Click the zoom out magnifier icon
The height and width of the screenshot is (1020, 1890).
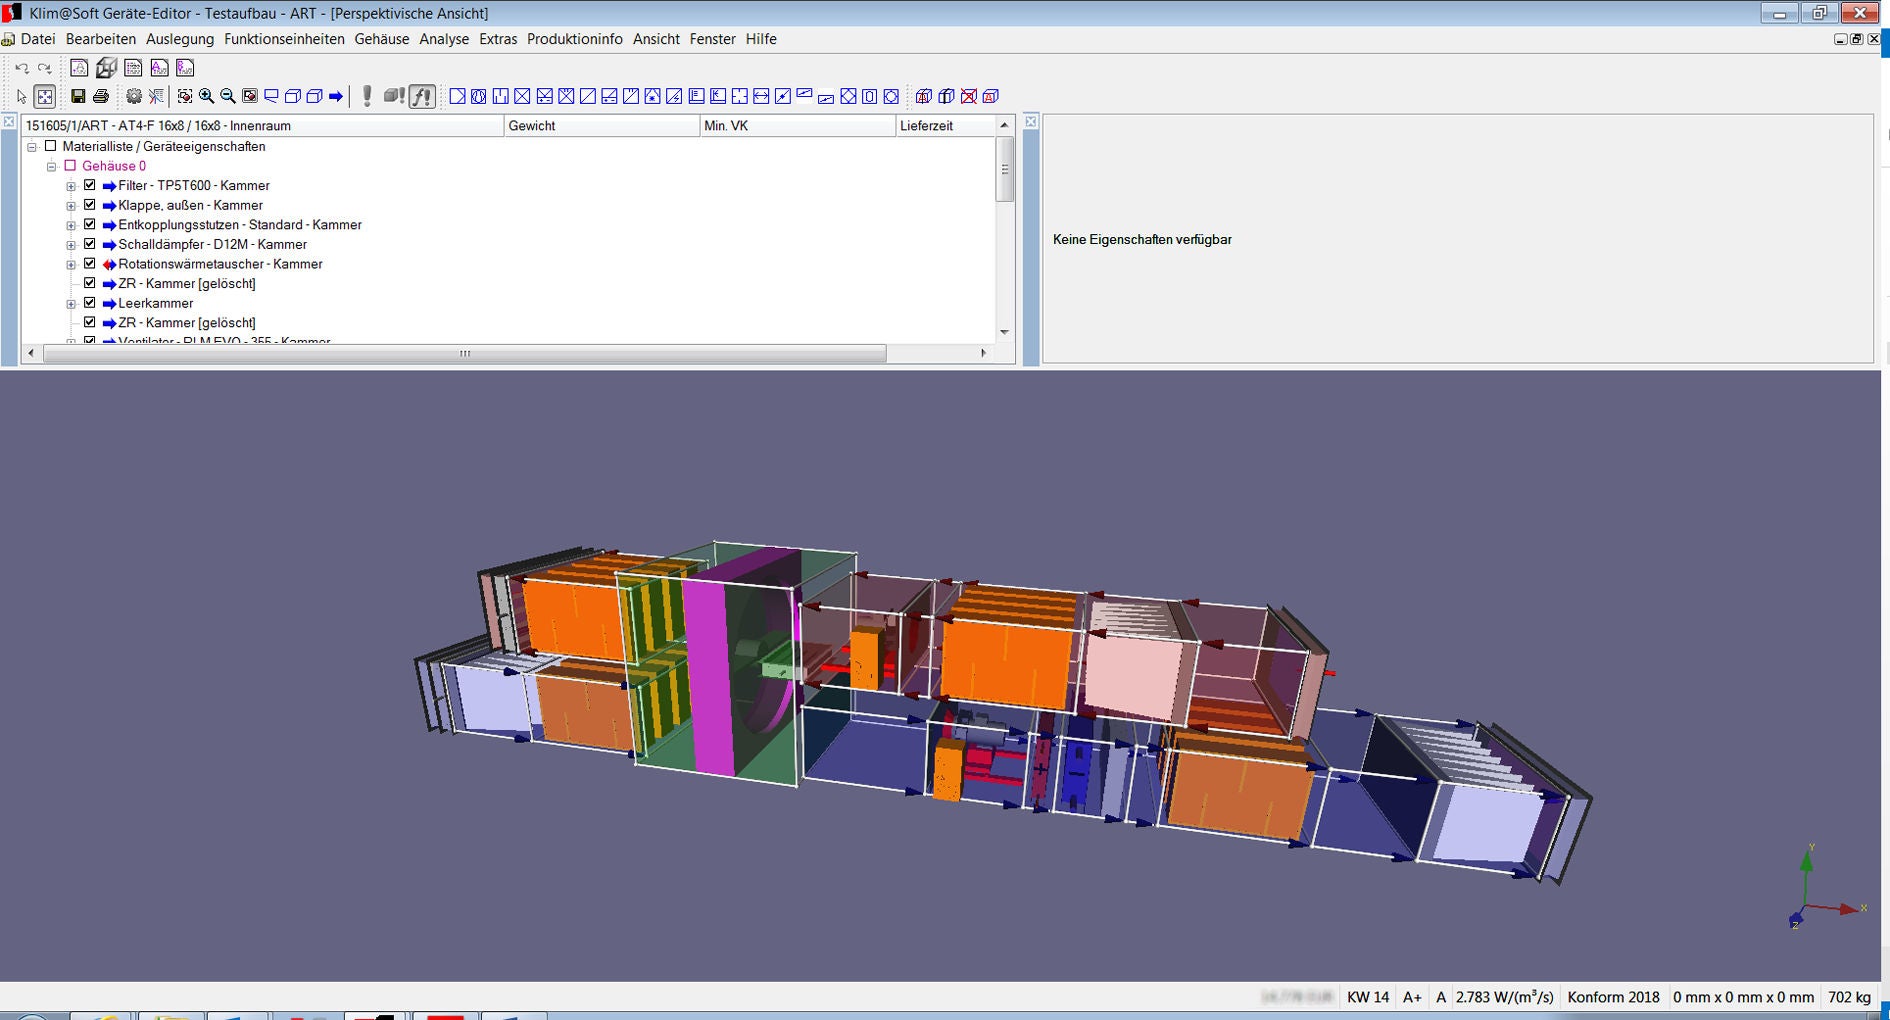(228, 96)
